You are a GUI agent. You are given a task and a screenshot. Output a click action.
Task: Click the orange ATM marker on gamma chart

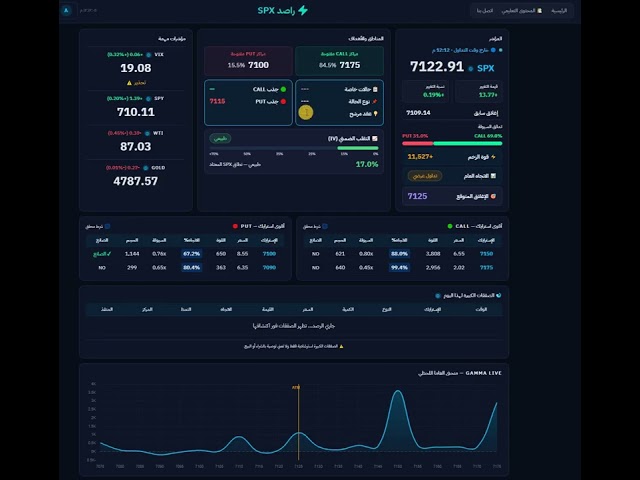[x=297, y=387]
